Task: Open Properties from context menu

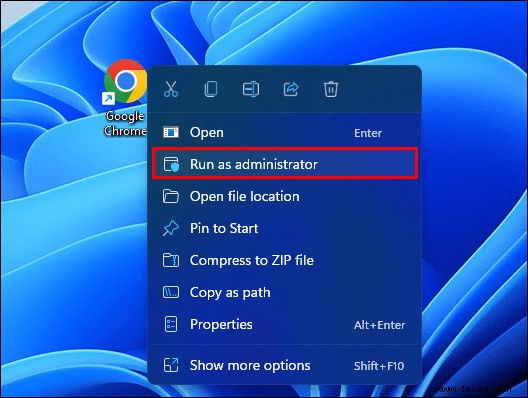Action: 285,324
